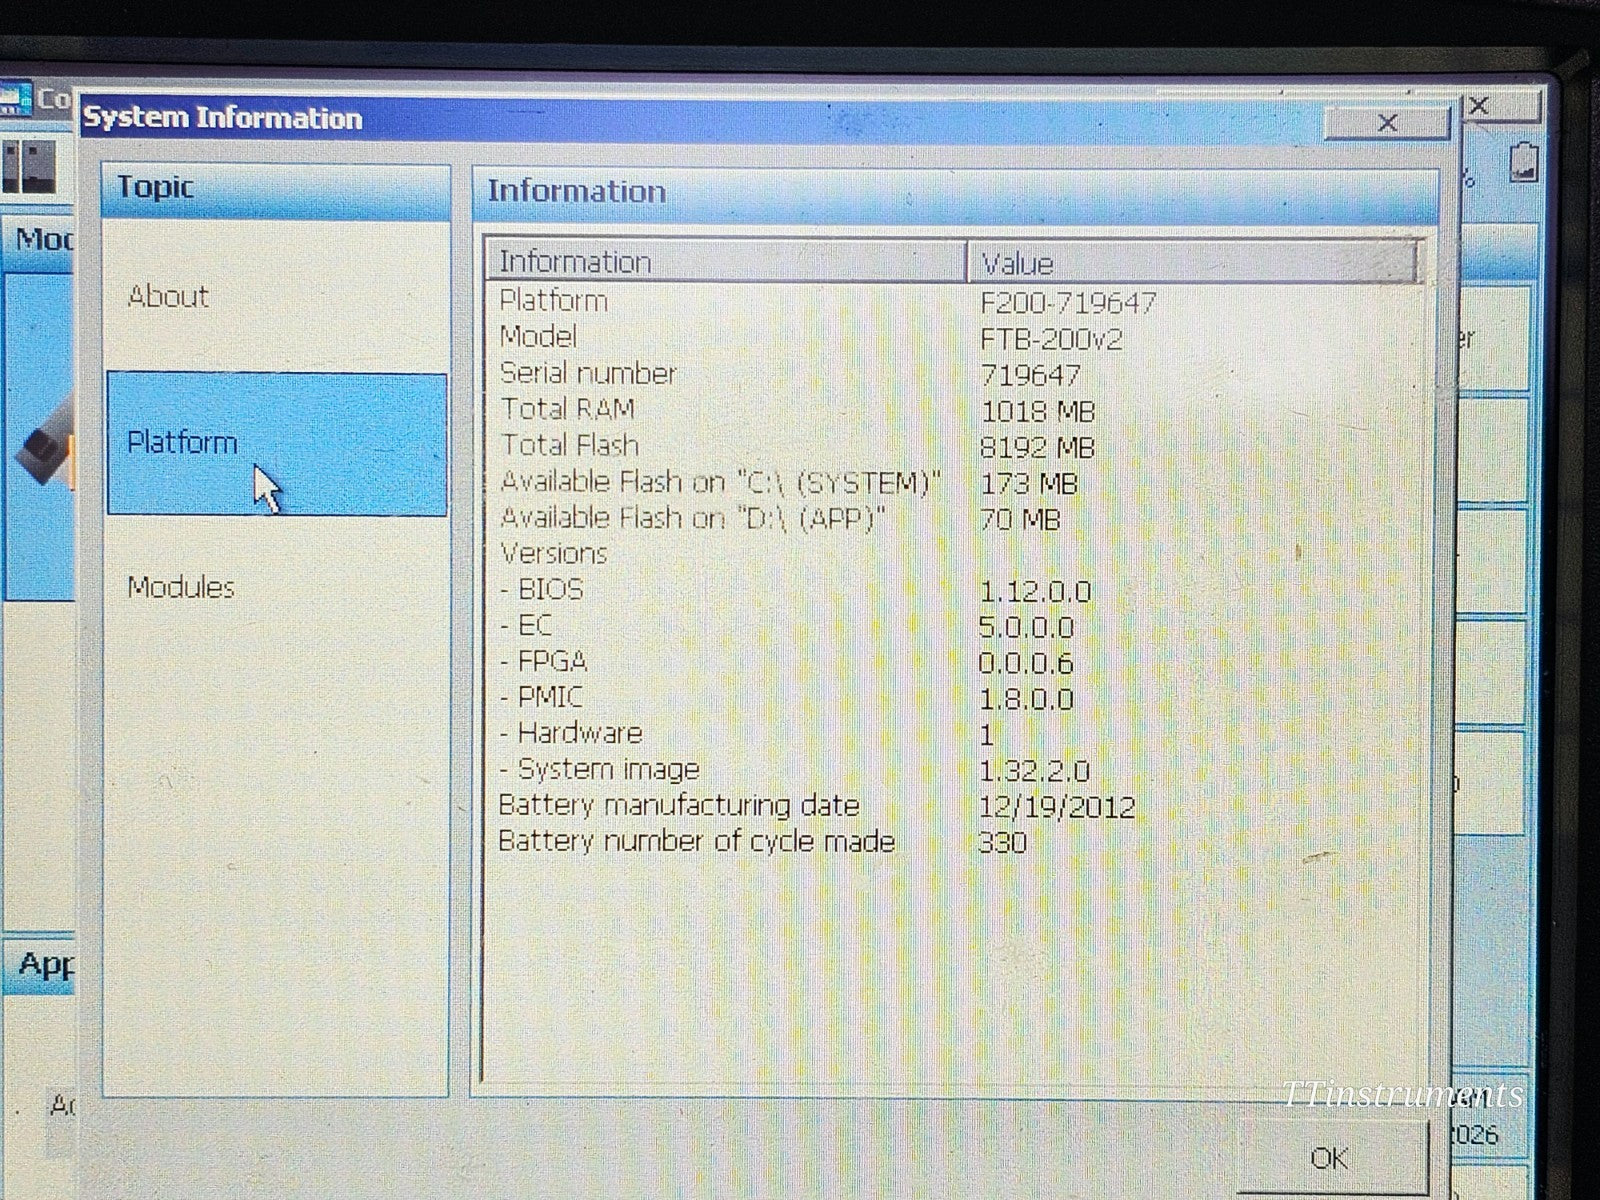This screenshot has height=1200, width=1600.
Task: Confirm with the OK button
Action: coord(1330,1157)
